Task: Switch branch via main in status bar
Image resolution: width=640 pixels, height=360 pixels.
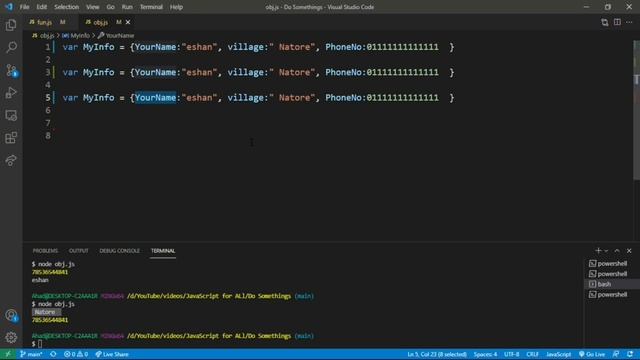Action: coord(31,354)
